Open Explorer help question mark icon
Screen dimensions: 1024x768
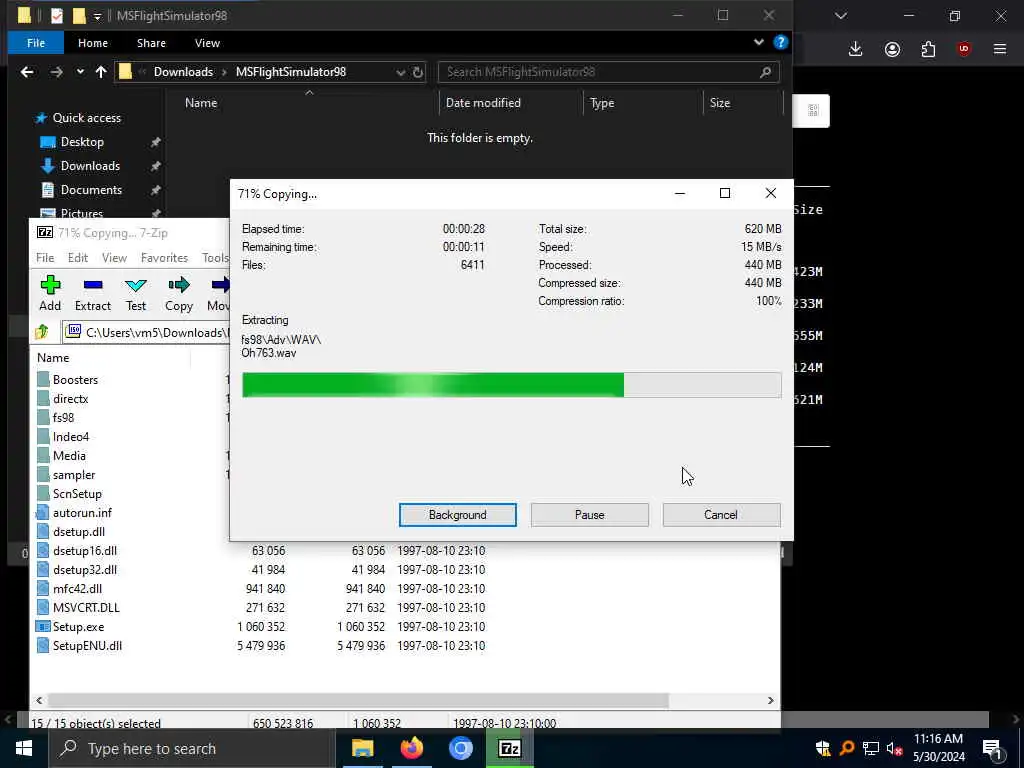[780, 42]
